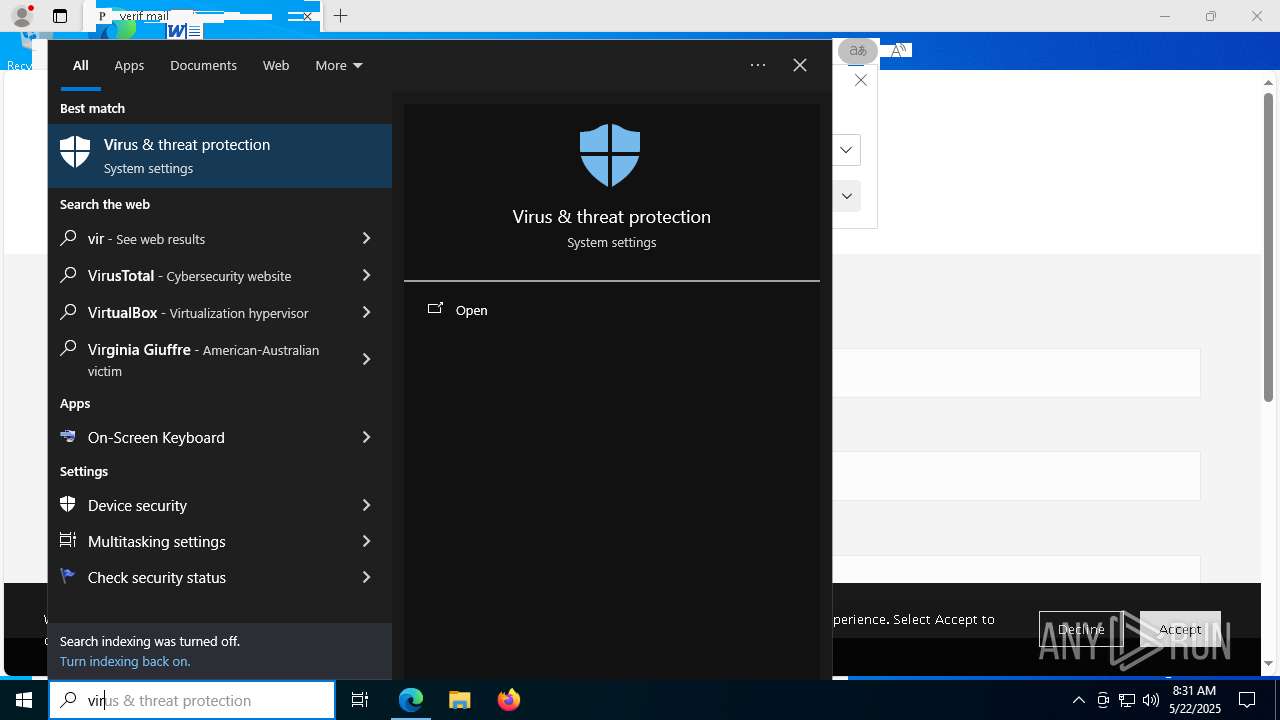This screenshot has width=1280, height=720.
Task: Expand arrow next to Multitasking settings
Action: point(367,541)
